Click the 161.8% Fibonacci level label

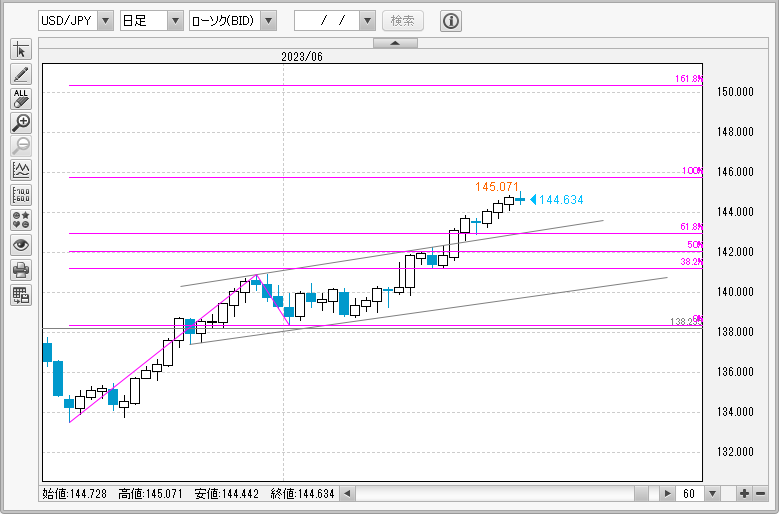coord(689,78)
